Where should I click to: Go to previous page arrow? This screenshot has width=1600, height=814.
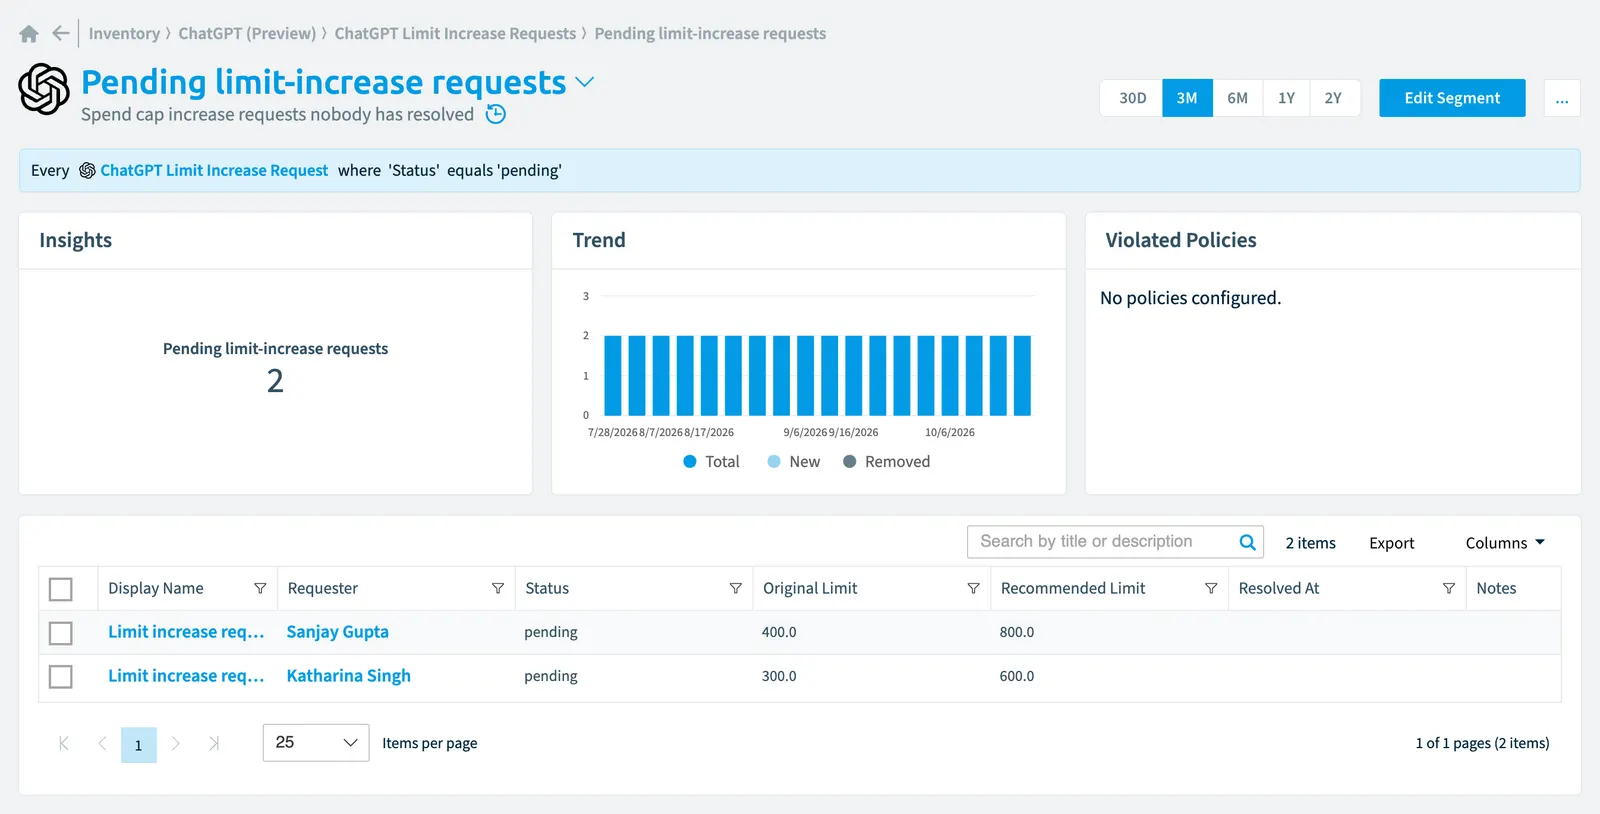(102, 743)
